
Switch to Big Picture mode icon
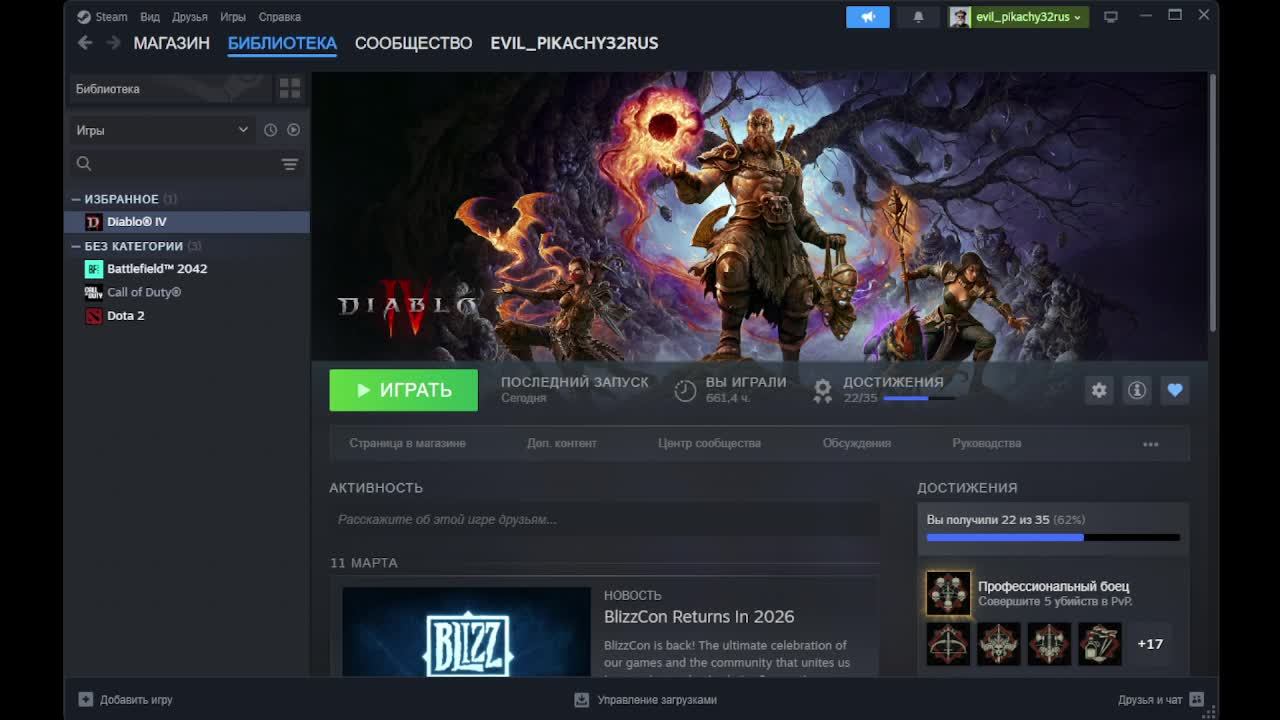[x=1111, y=17]
